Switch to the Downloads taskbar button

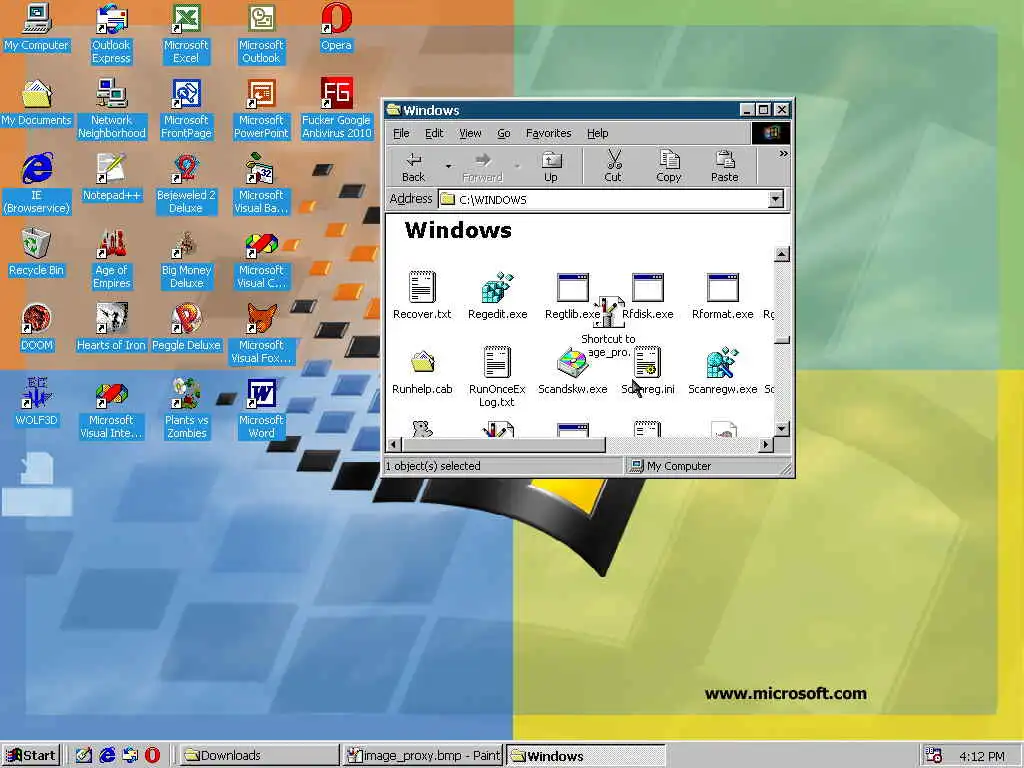click(x=258, y=756)
